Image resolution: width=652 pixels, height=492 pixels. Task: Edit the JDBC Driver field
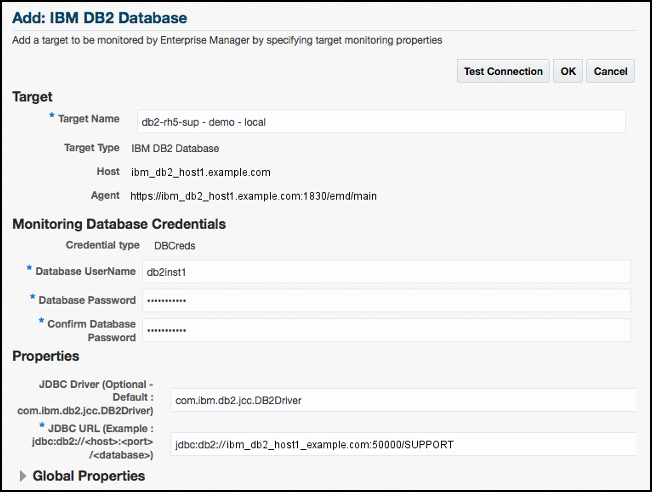tap(403, 400)
